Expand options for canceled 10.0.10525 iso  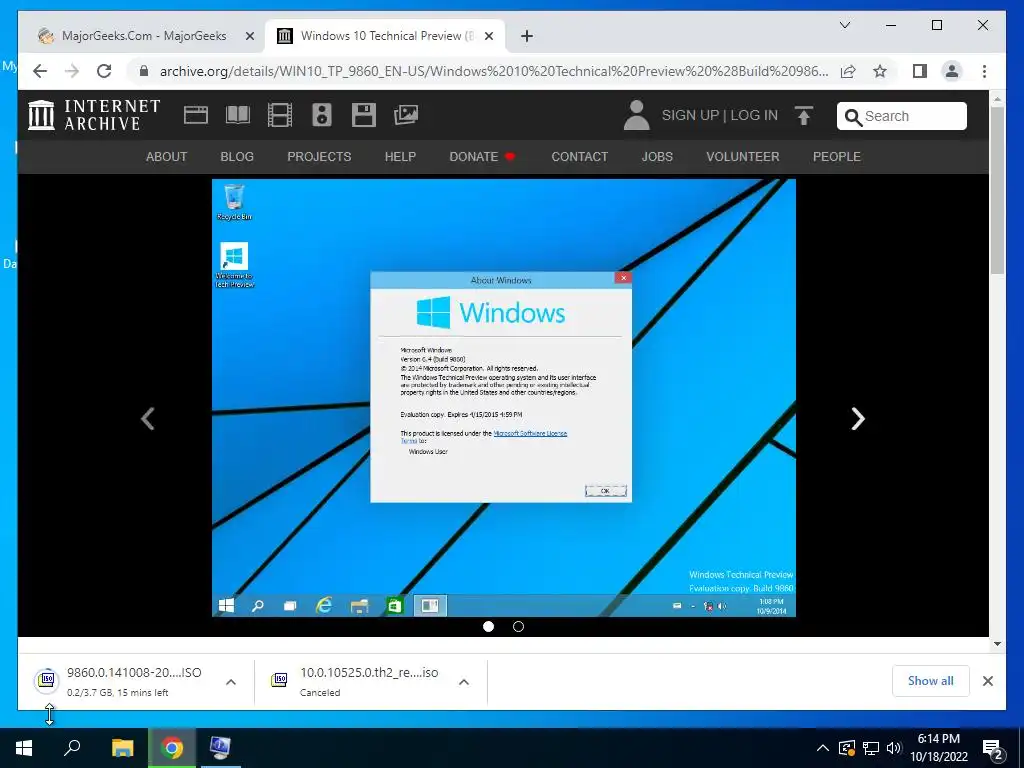tap(464, 682)
